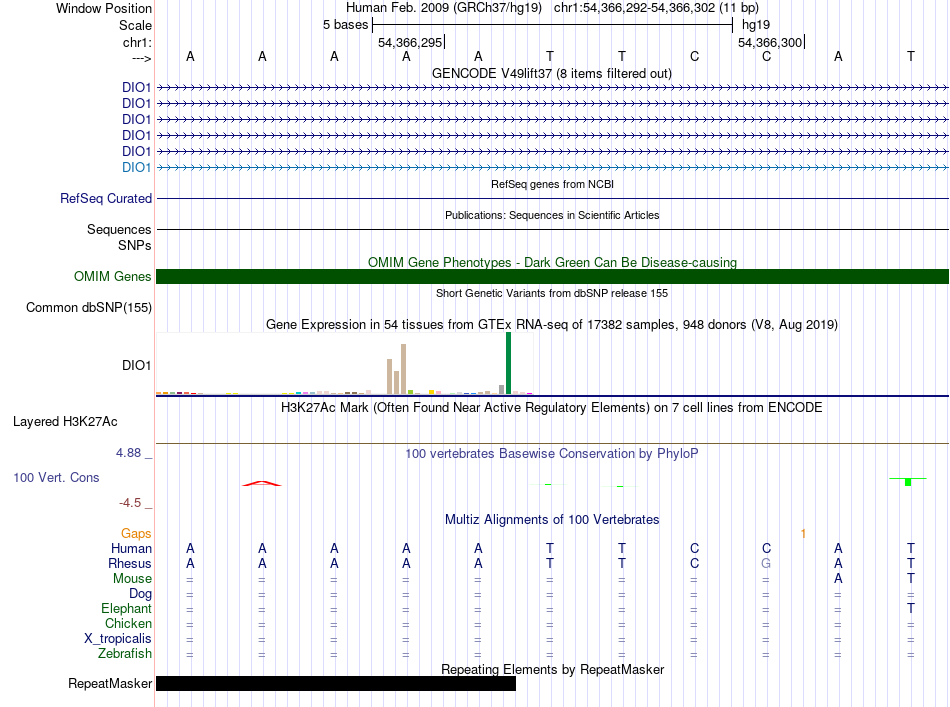Click the light-blue DIO1 transcript label
Screen dimensions: 950x707
[x=136, y=167]
